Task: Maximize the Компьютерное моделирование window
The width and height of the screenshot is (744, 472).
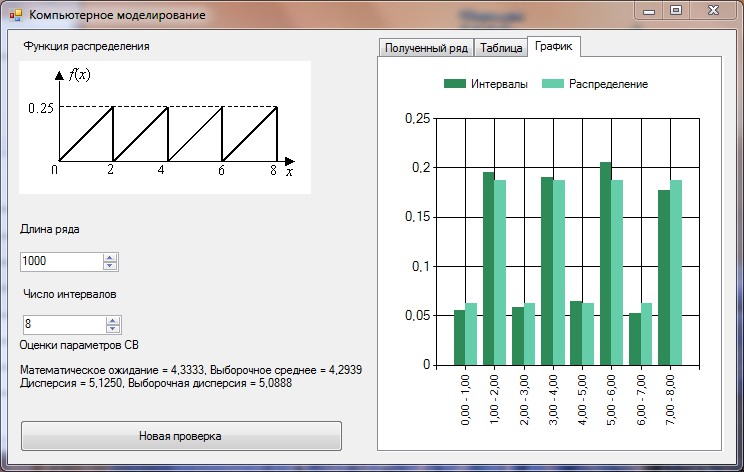Action: click(x=676, y=11)
